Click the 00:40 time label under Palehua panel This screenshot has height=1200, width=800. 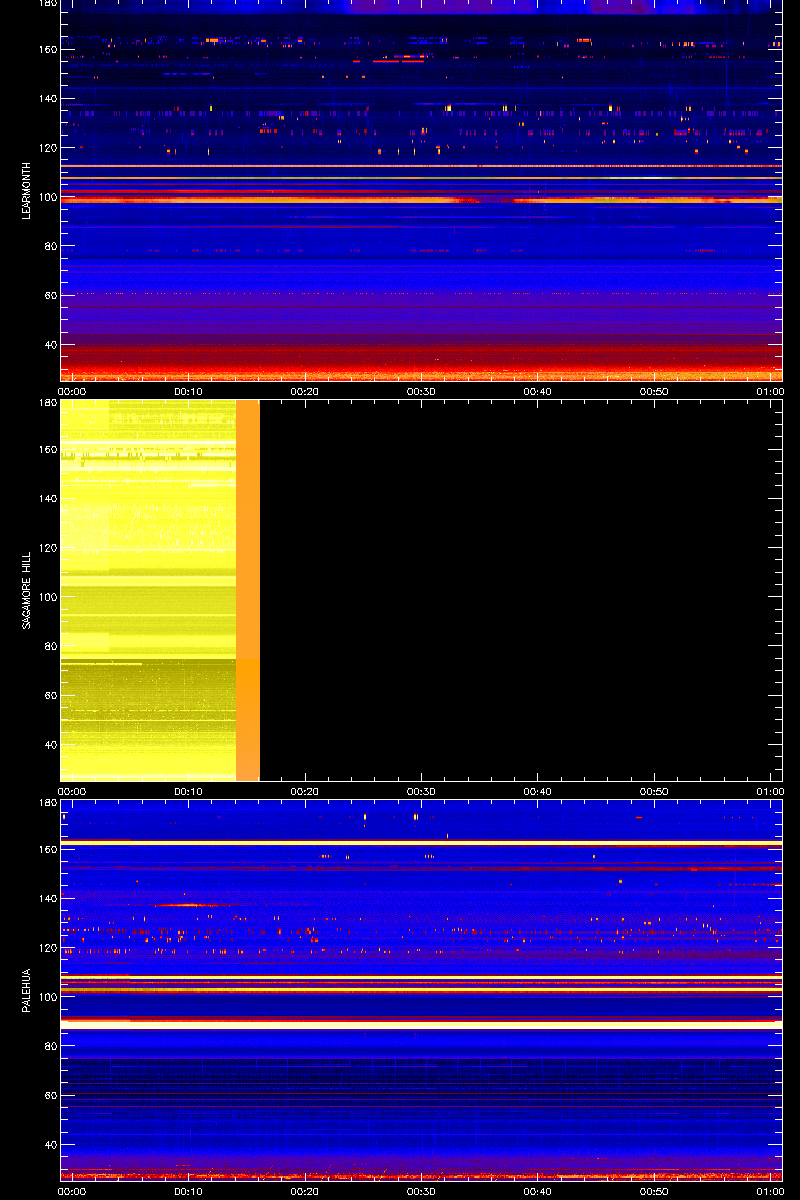pos(538,1192)
